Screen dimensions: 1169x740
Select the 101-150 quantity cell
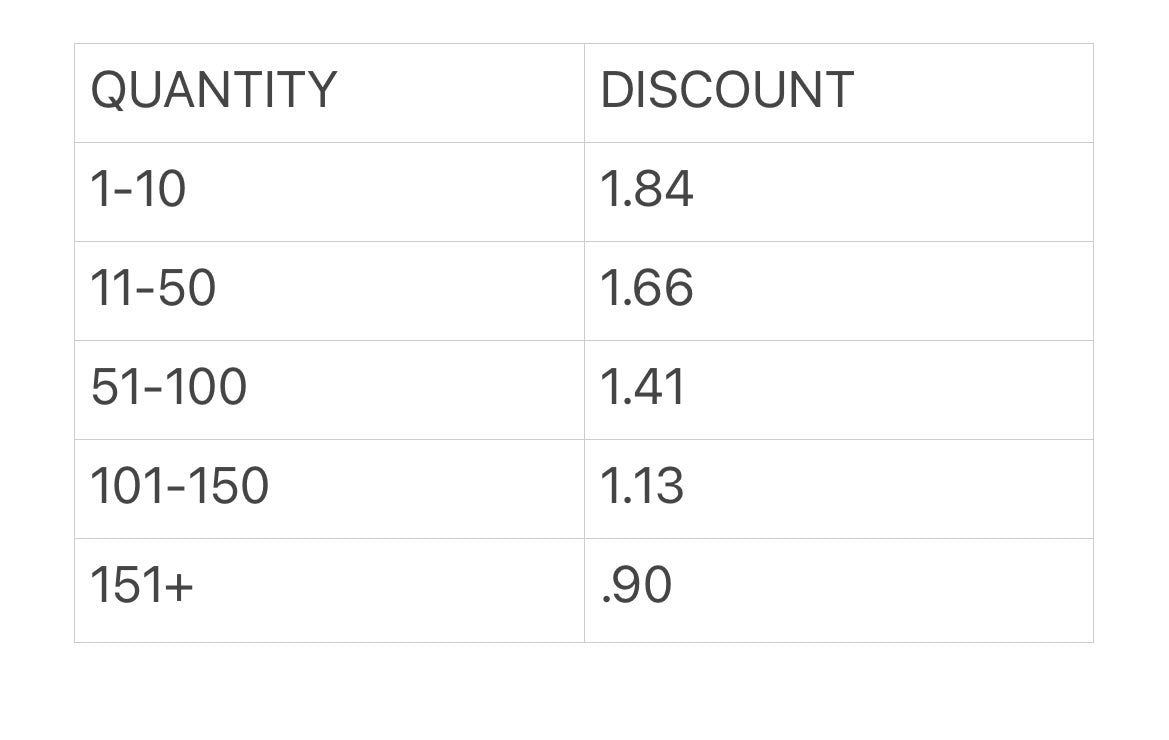pos(180,486)
